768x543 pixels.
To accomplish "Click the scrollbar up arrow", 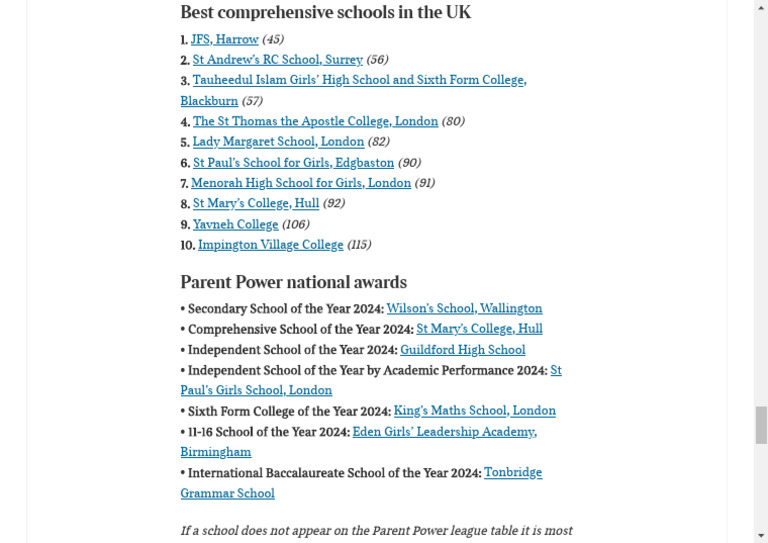I will 761,7.
